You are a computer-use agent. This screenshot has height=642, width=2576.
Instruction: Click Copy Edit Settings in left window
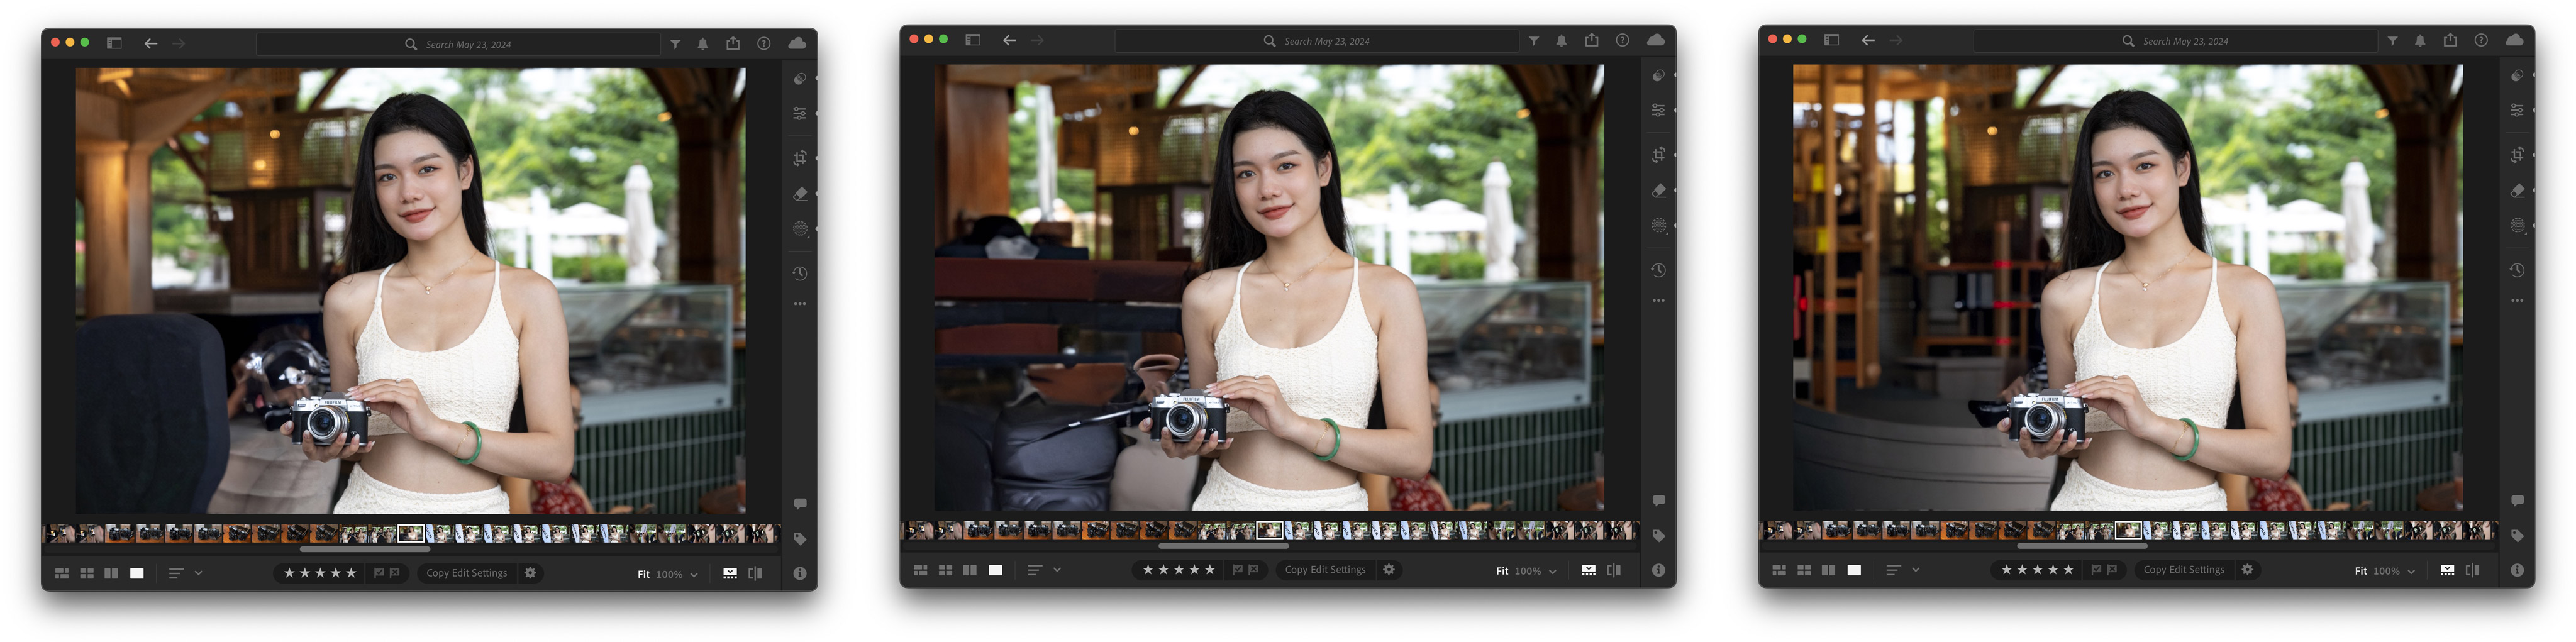click(466, 574)
